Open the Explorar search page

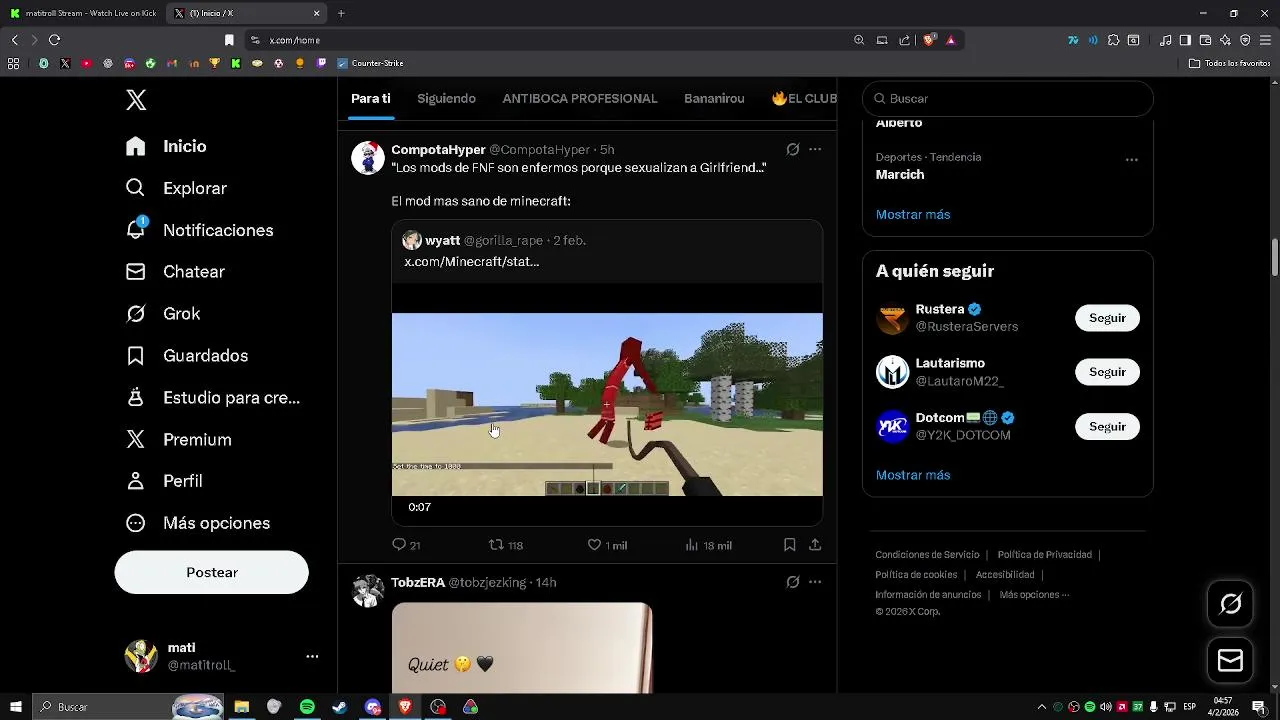[176, 188]
